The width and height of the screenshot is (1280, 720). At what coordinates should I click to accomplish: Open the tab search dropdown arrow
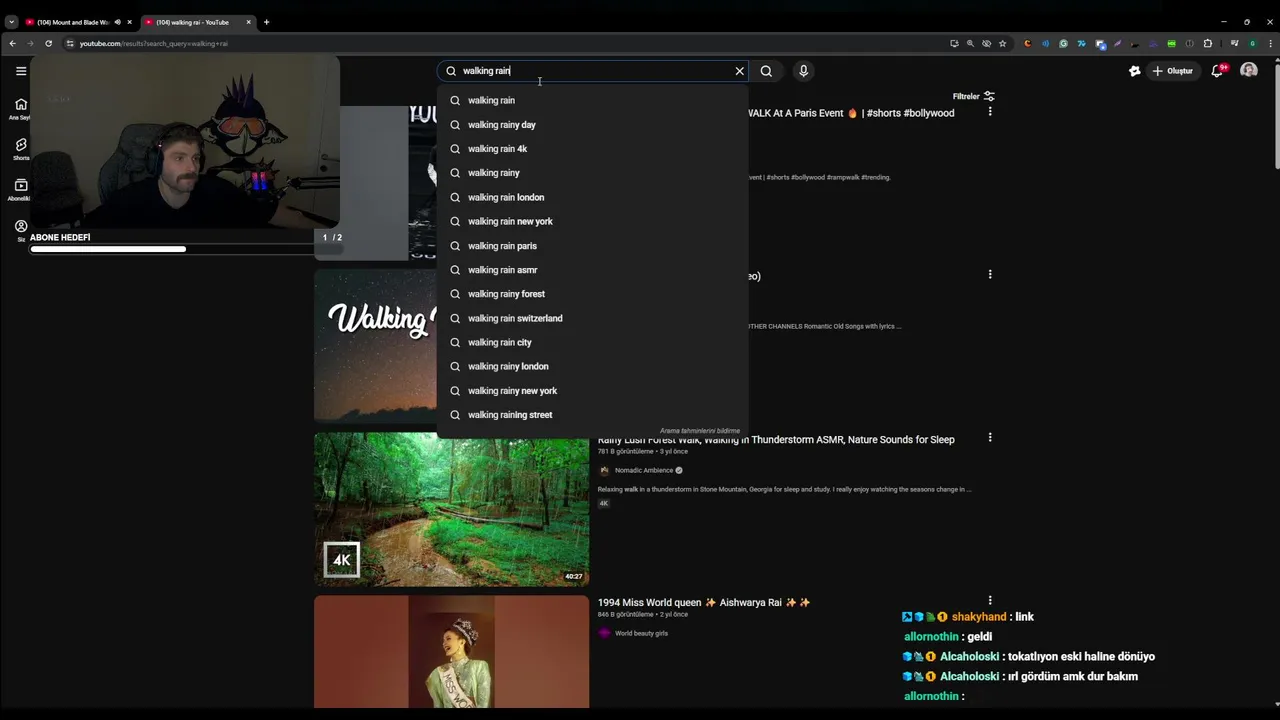(x=11, y=22)
